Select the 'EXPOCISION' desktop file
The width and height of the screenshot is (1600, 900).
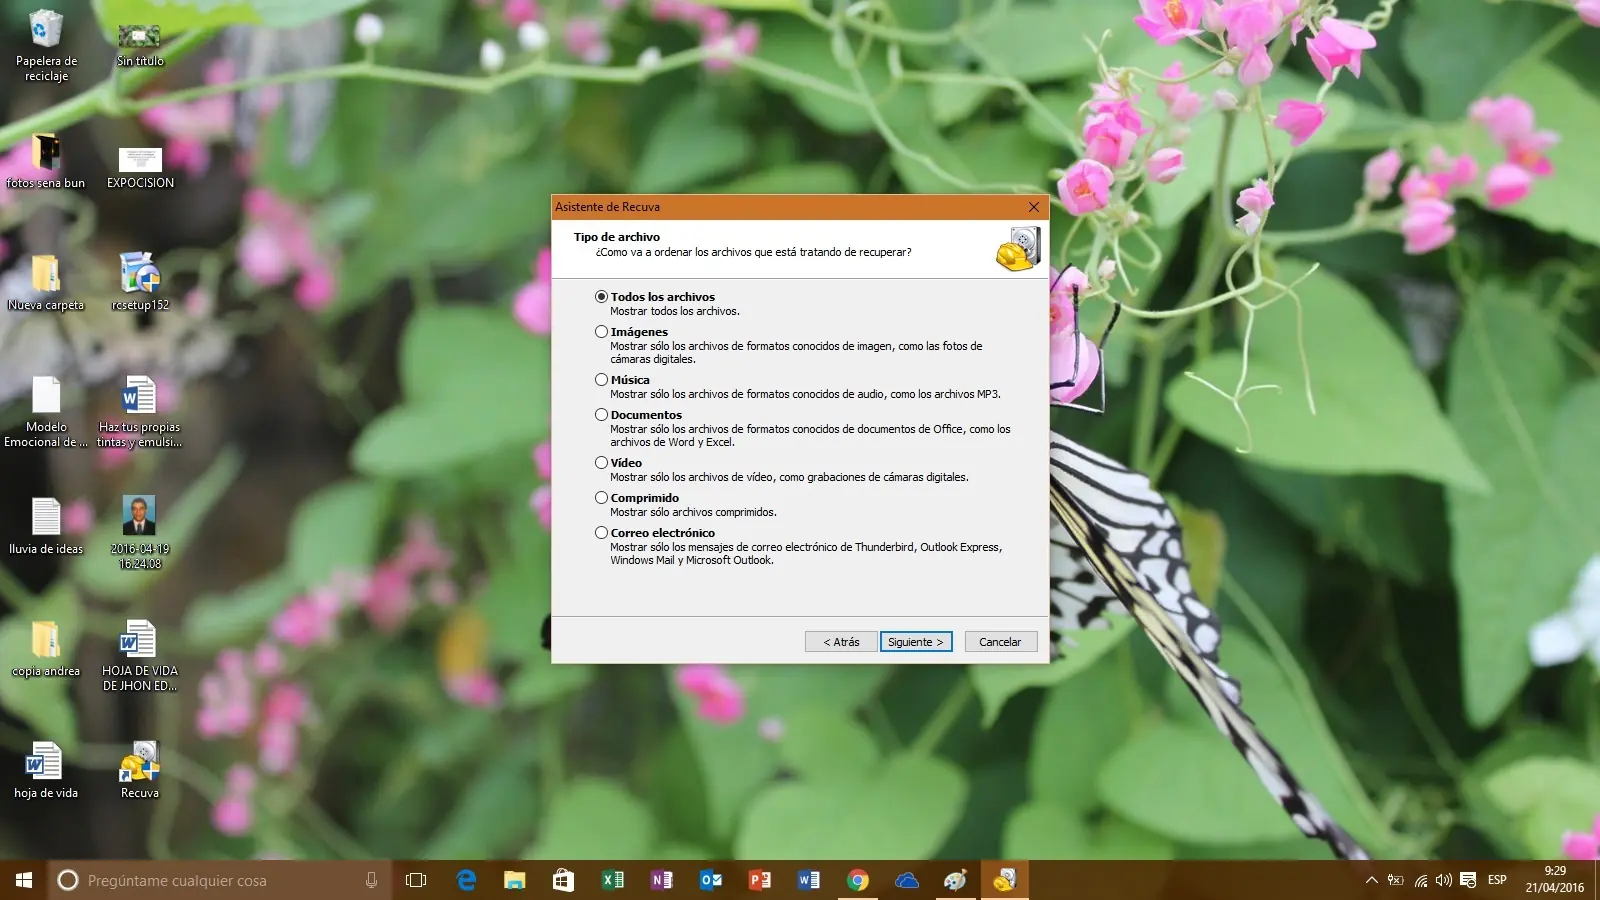140,166
